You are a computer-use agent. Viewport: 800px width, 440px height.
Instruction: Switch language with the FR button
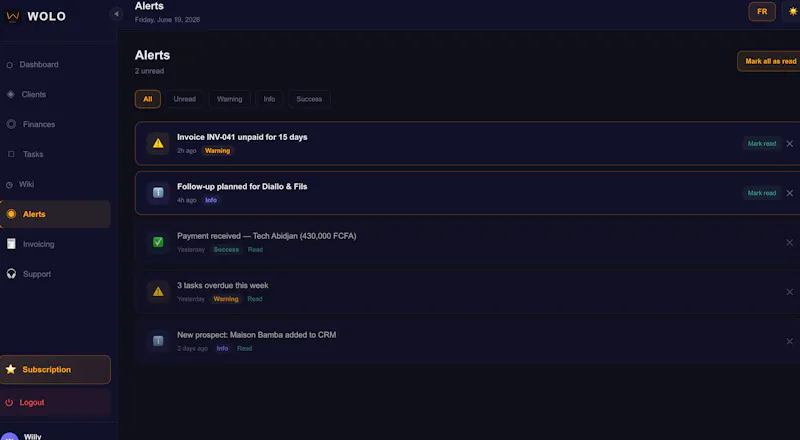pos(762,12)
